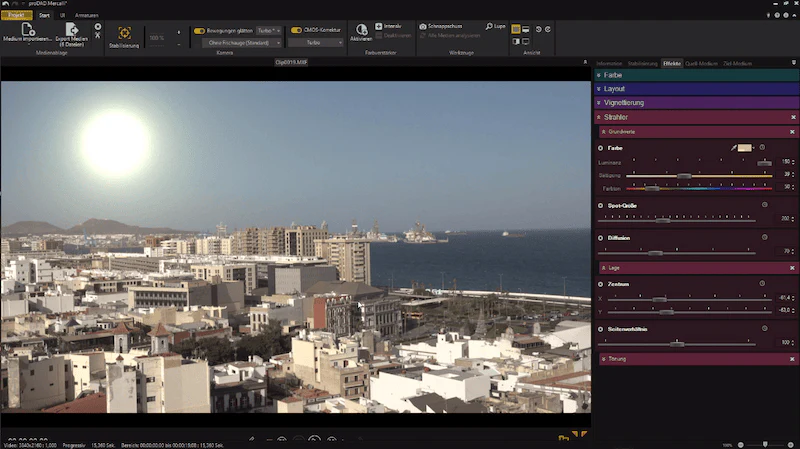Open the Lupe magnifier tool
The image size is (800, 449).
pos(489,26)
